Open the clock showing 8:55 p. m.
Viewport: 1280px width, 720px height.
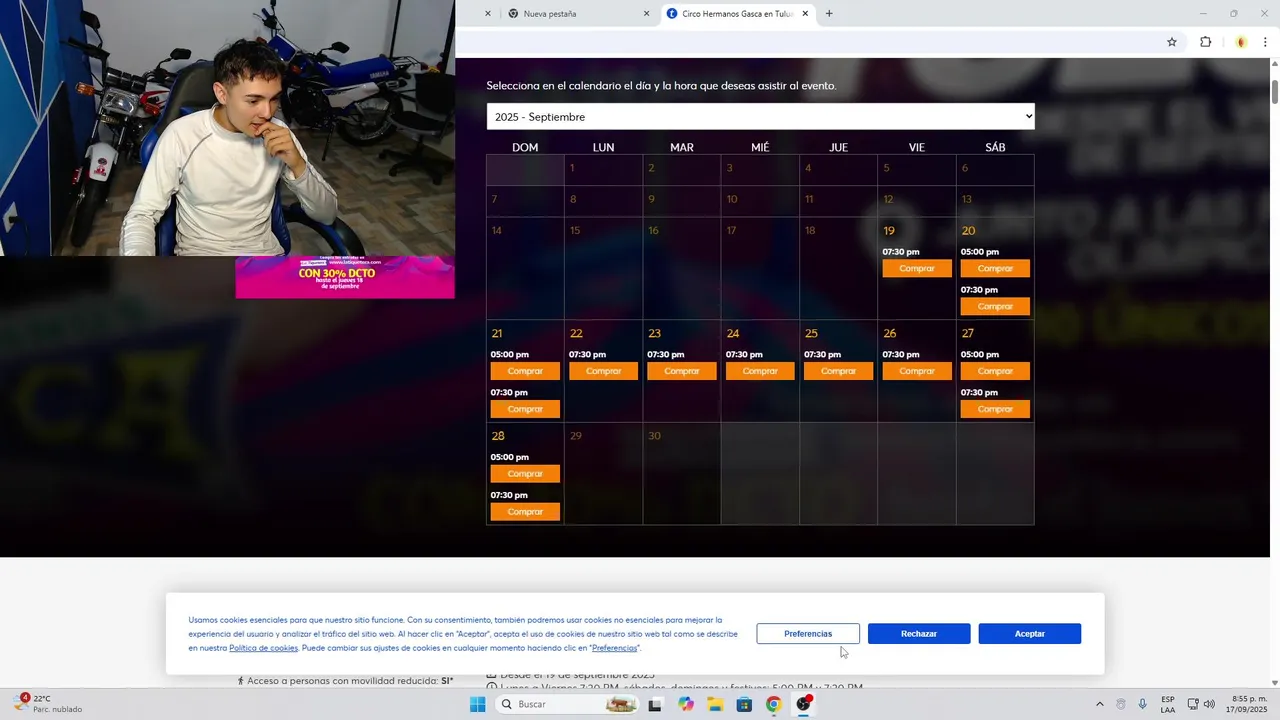(1249, 704)
